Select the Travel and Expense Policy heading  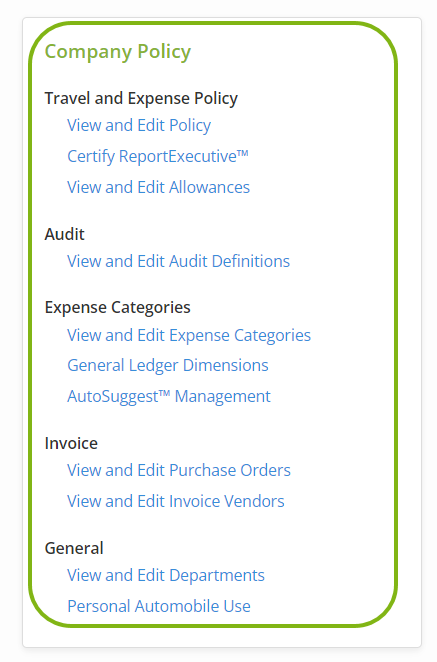pos(141,98)
